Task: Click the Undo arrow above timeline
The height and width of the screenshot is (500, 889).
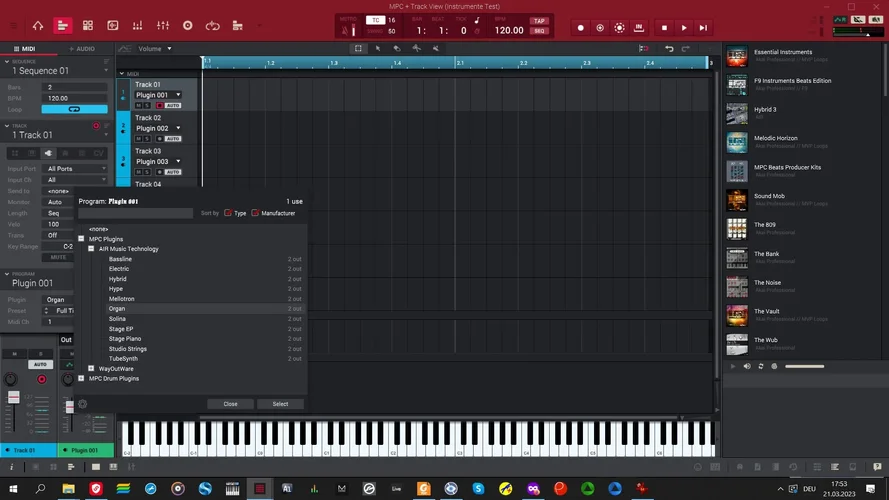Action: pos(669,48)
